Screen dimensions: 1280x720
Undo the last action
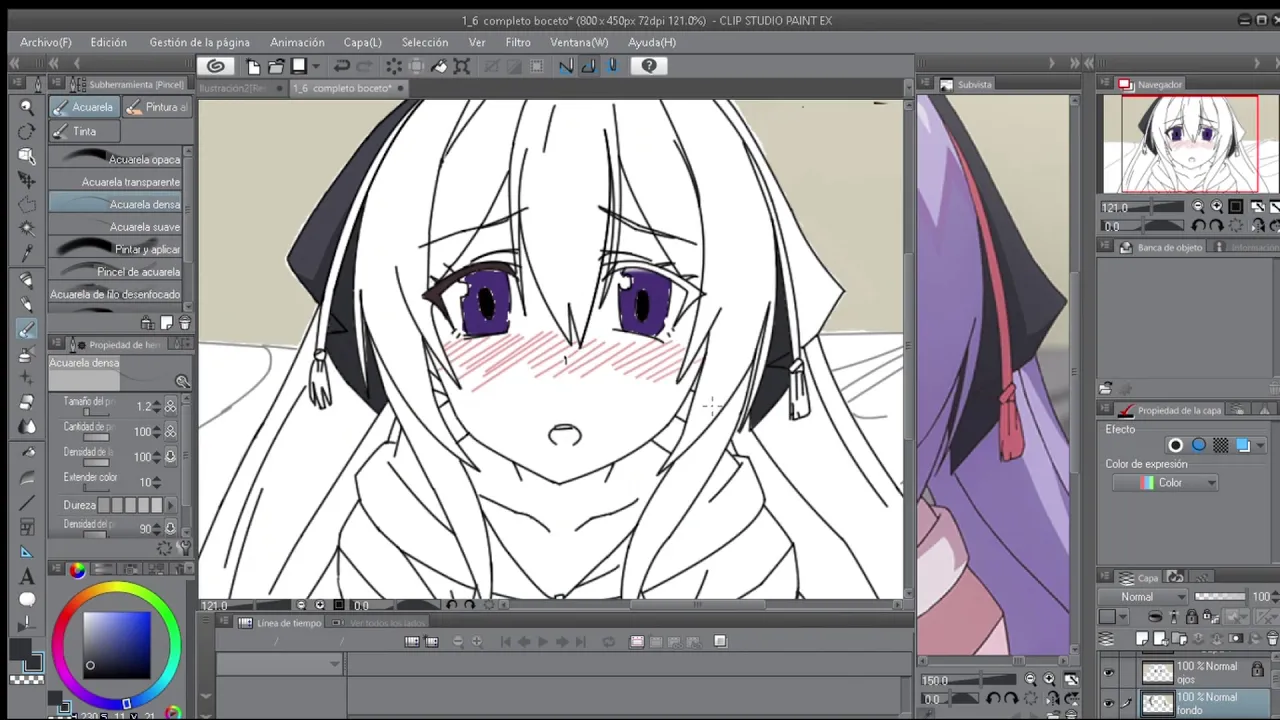tap(341, 66)
